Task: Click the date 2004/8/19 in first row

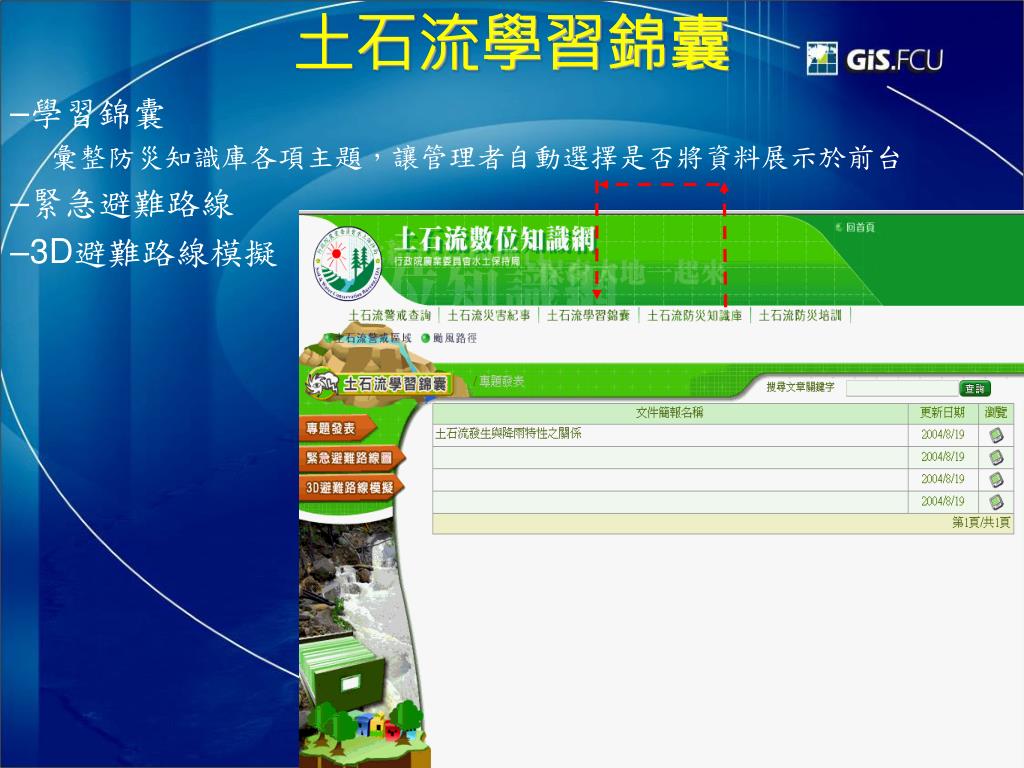Action: [942, 435]
